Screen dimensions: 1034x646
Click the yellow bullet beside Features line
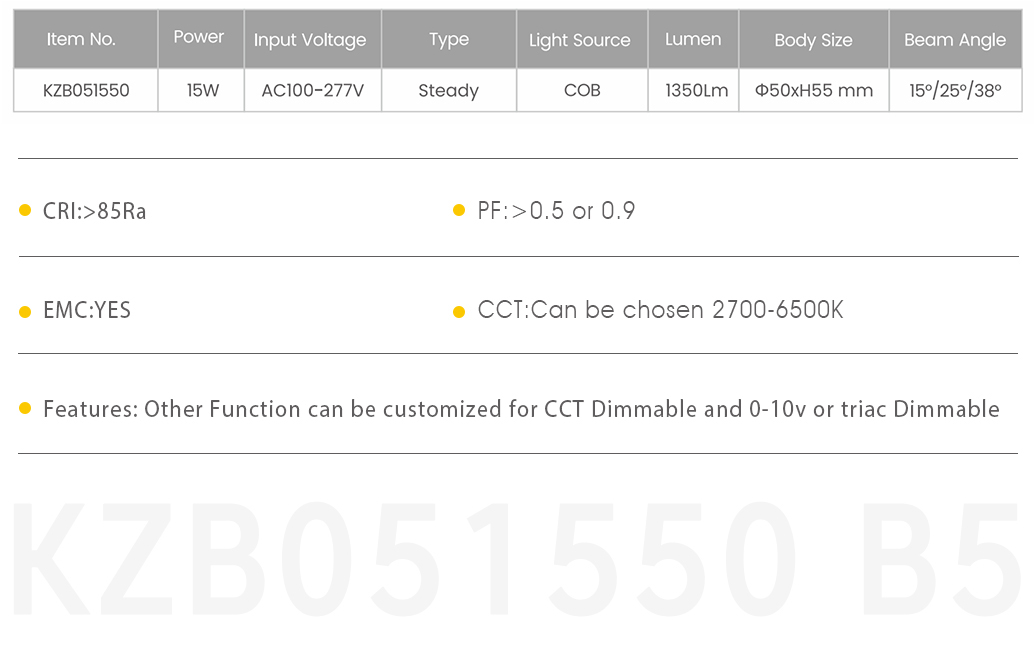click(25, 409)
